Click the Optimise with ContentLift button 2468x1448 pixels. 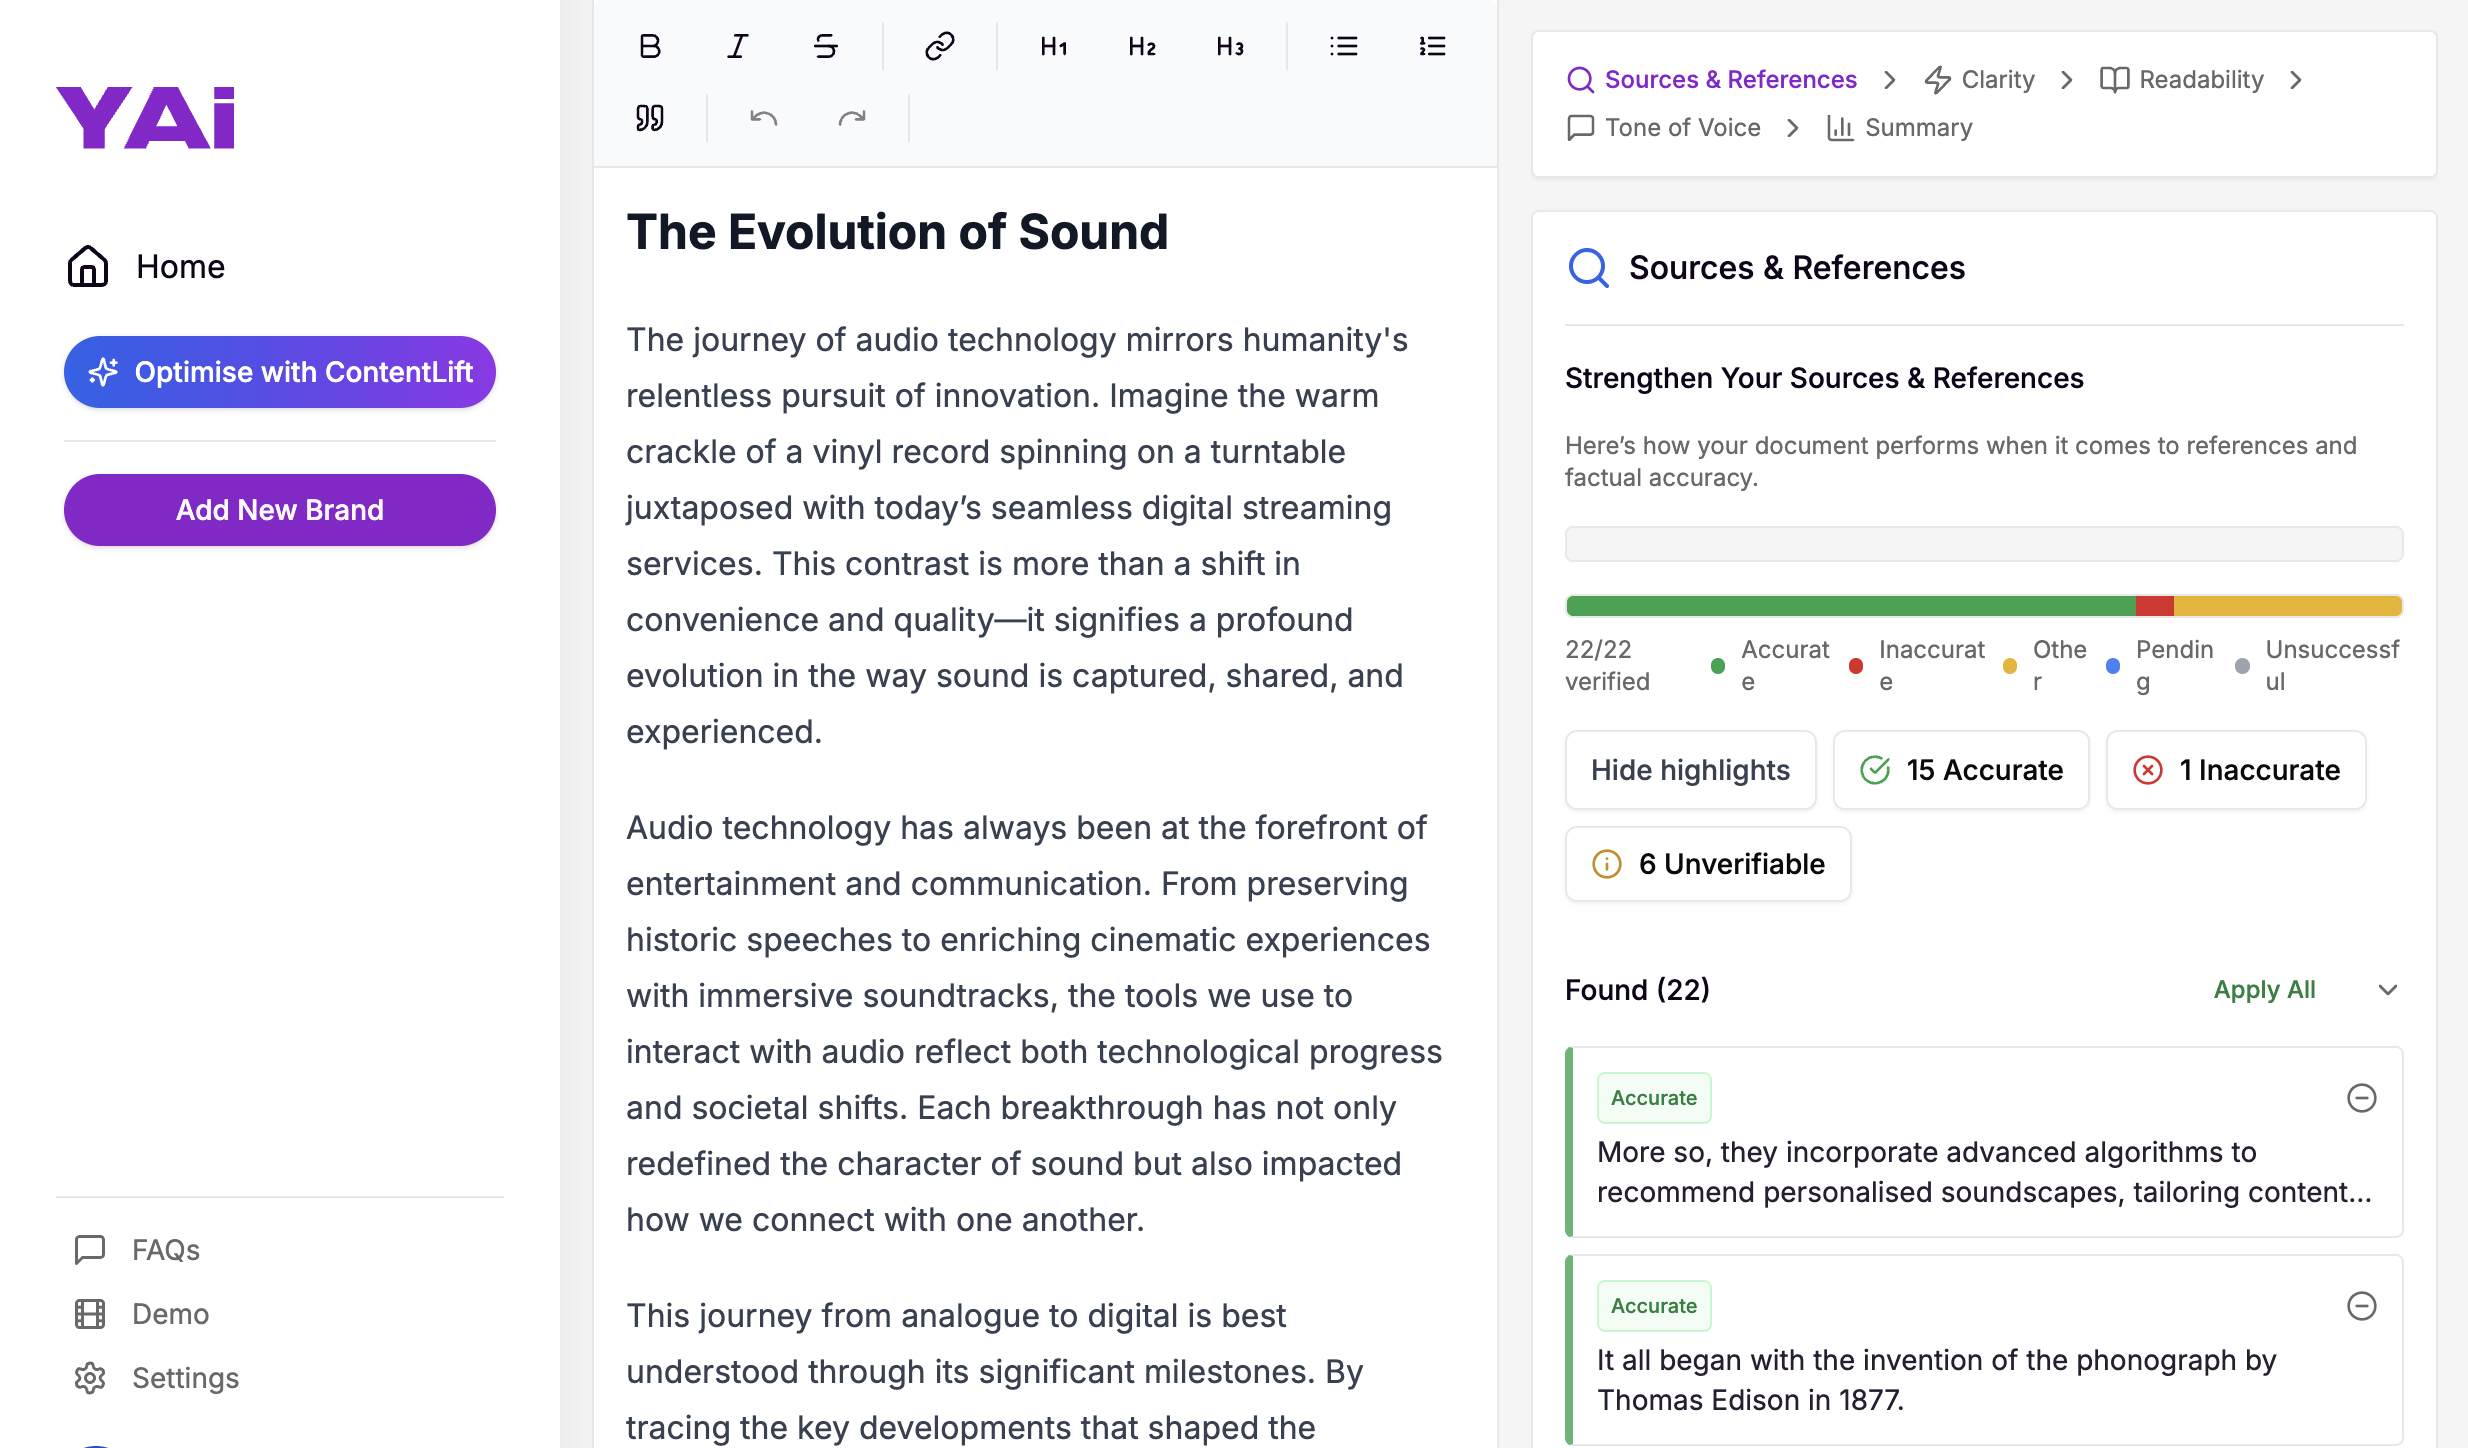click(279, 371)
